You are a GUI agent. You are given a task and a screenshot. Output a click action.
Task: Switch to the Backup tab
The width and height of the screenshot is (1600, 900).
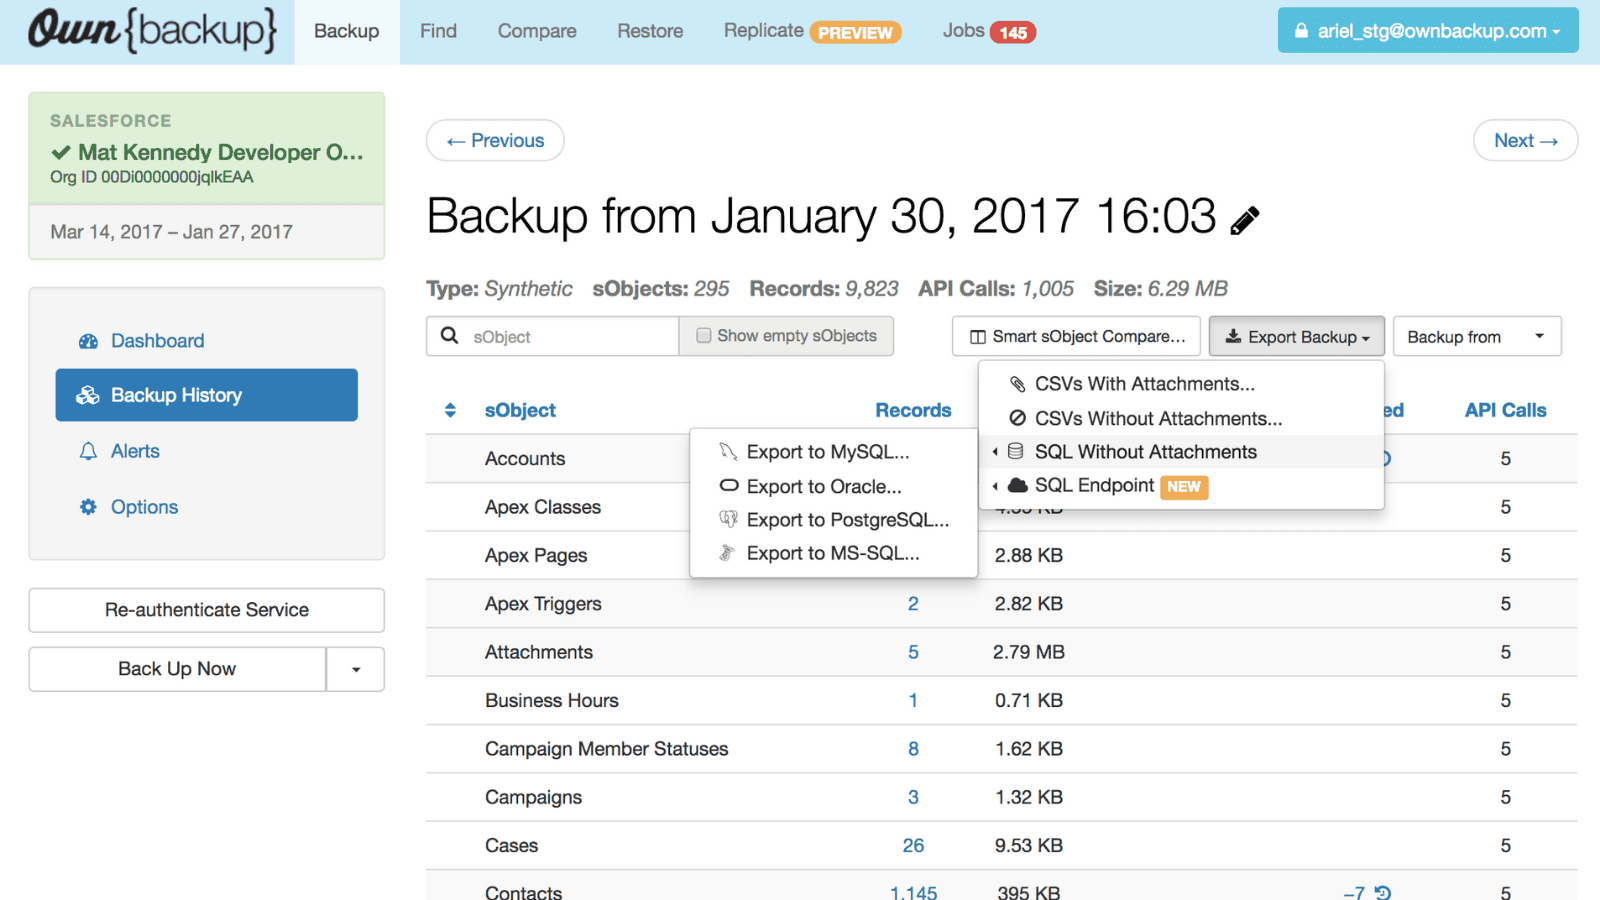click(x=346, y=31)
